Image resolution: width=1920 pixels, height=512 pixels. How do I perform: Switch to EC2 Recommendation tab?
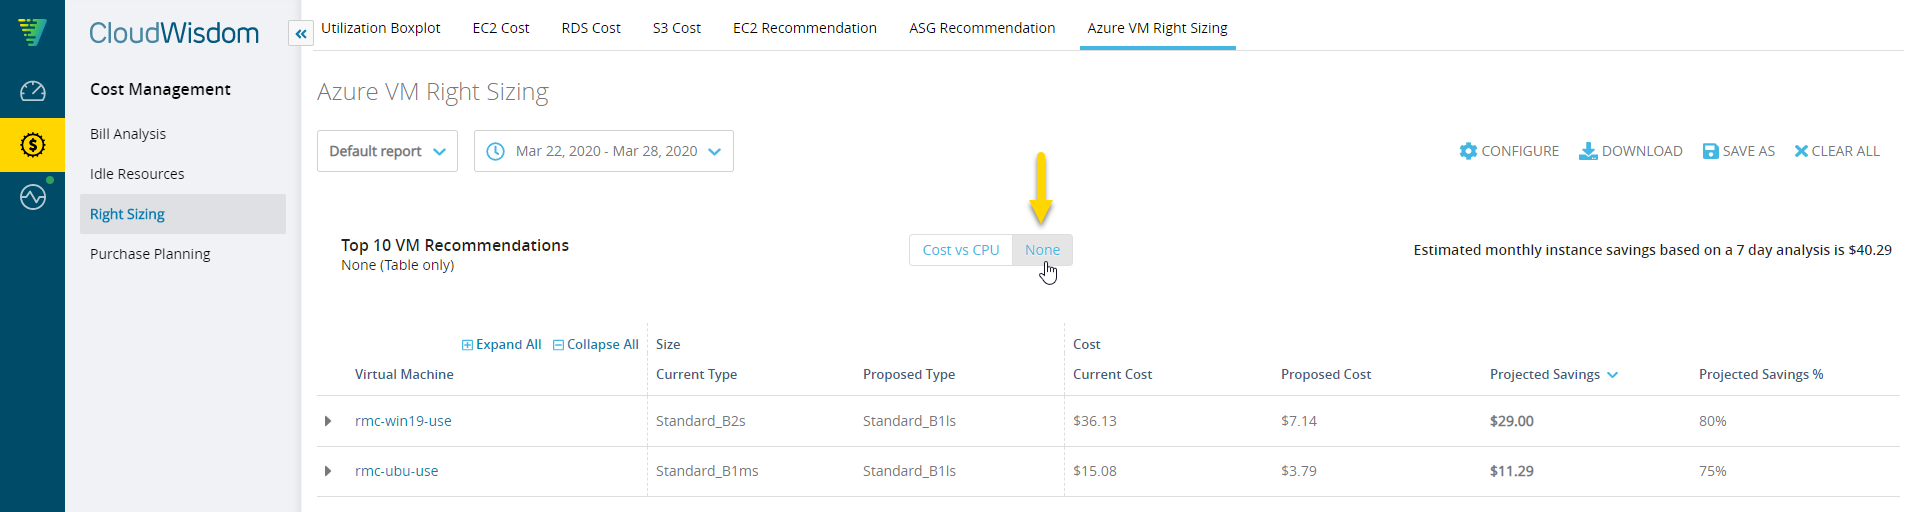(805, 28)
